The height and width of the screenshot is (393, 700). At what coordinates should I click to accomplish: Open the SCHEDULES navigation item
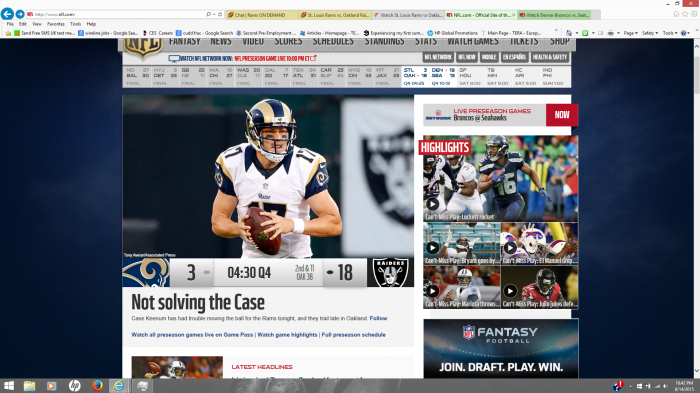(x=333, y=42)
